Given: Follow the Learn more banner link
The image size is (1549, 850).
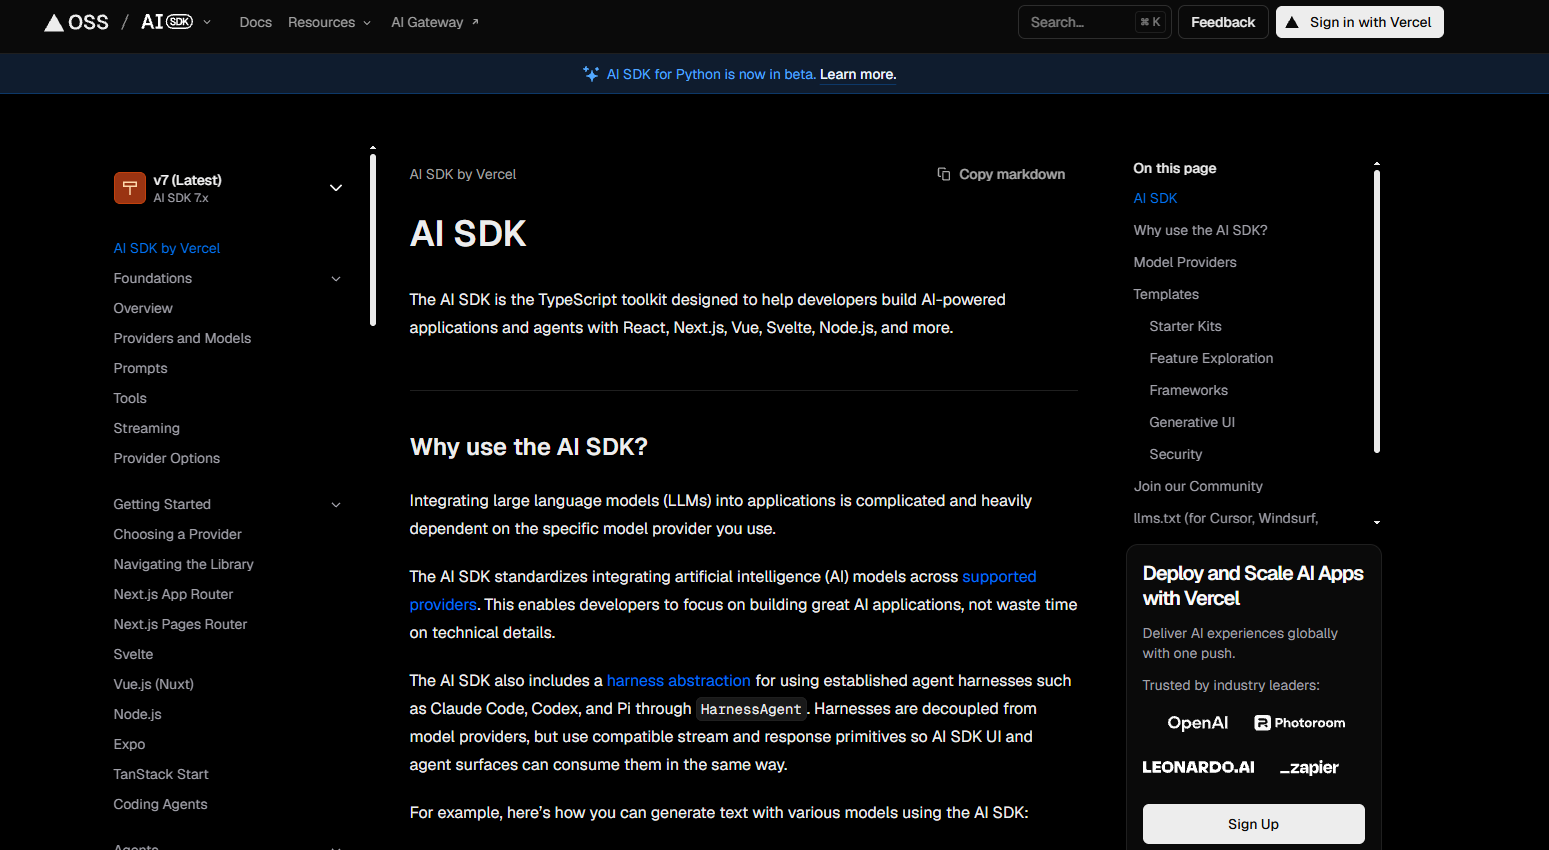Looking at the screenshot, I should tap(858, 74).
